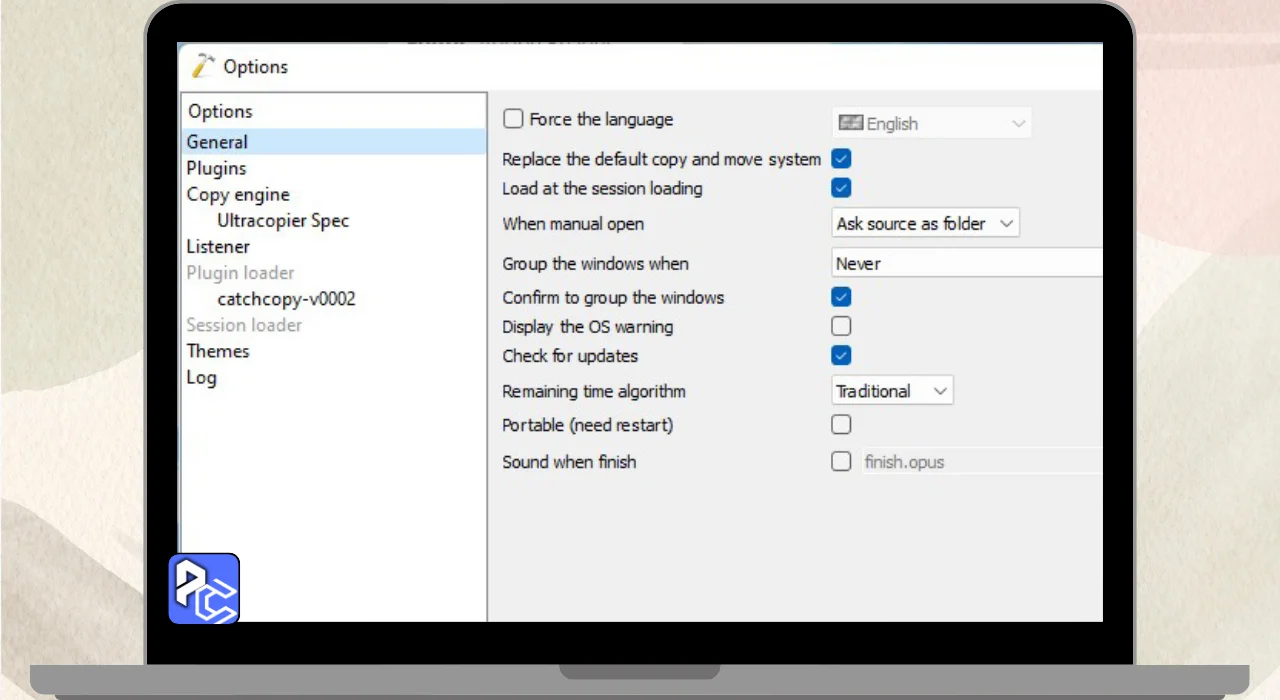Click the finish.opus sound file field
The image size is (1280, 700).
[x=980, y=462]
